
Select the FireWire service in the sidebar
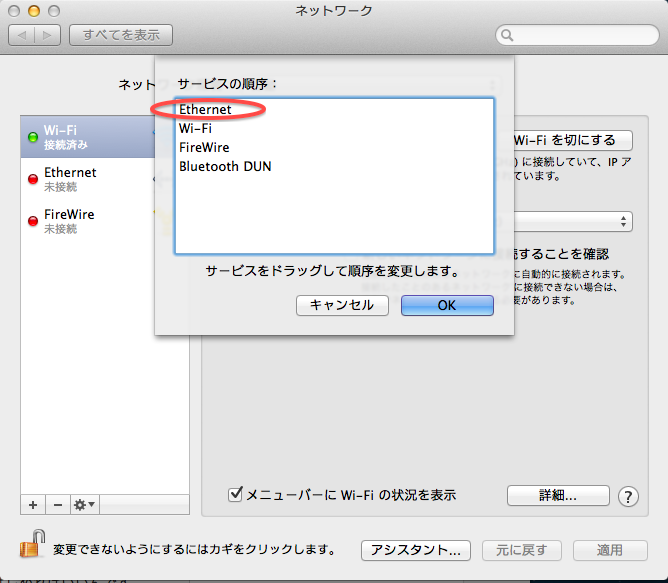tap(87, 221)
